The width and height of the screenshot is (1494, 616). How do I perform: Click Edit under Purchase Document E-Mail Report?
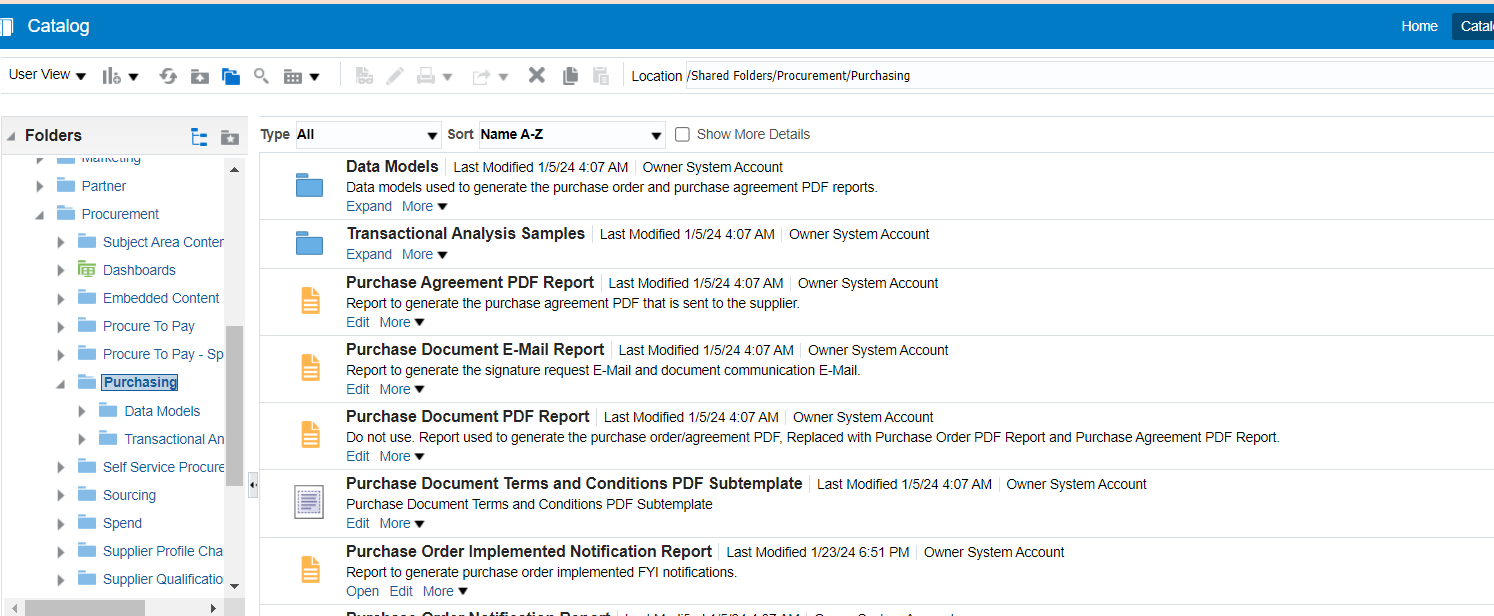pos(357,389)
